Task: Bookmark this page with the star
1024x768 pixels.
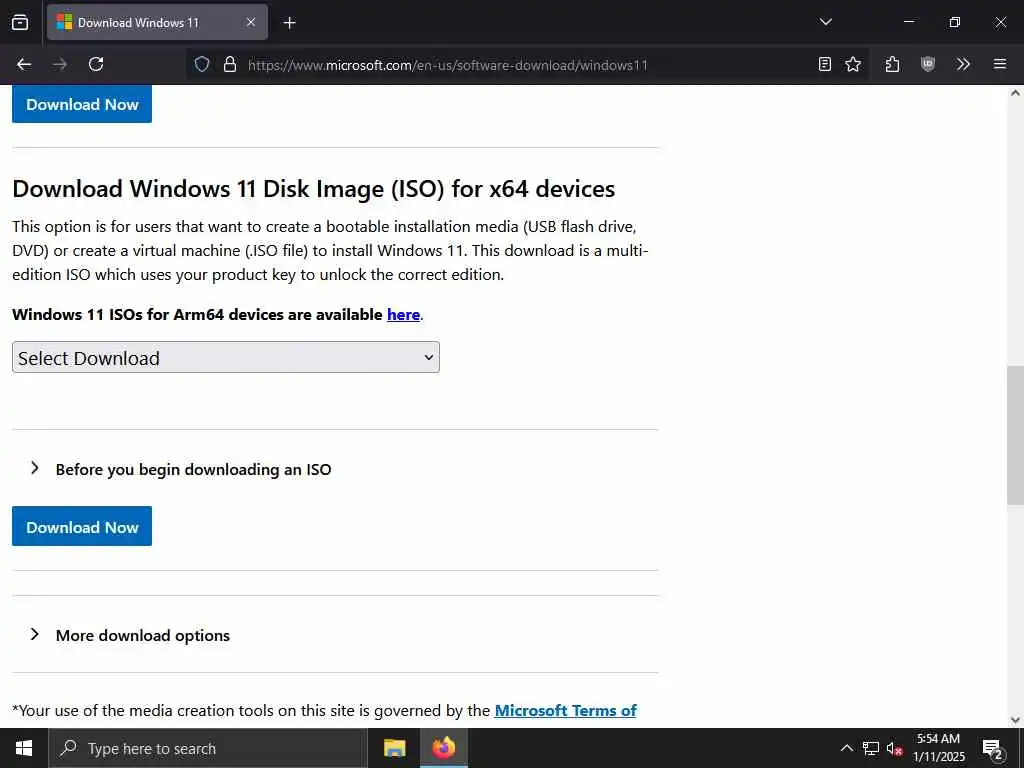Action: [853, 64]
